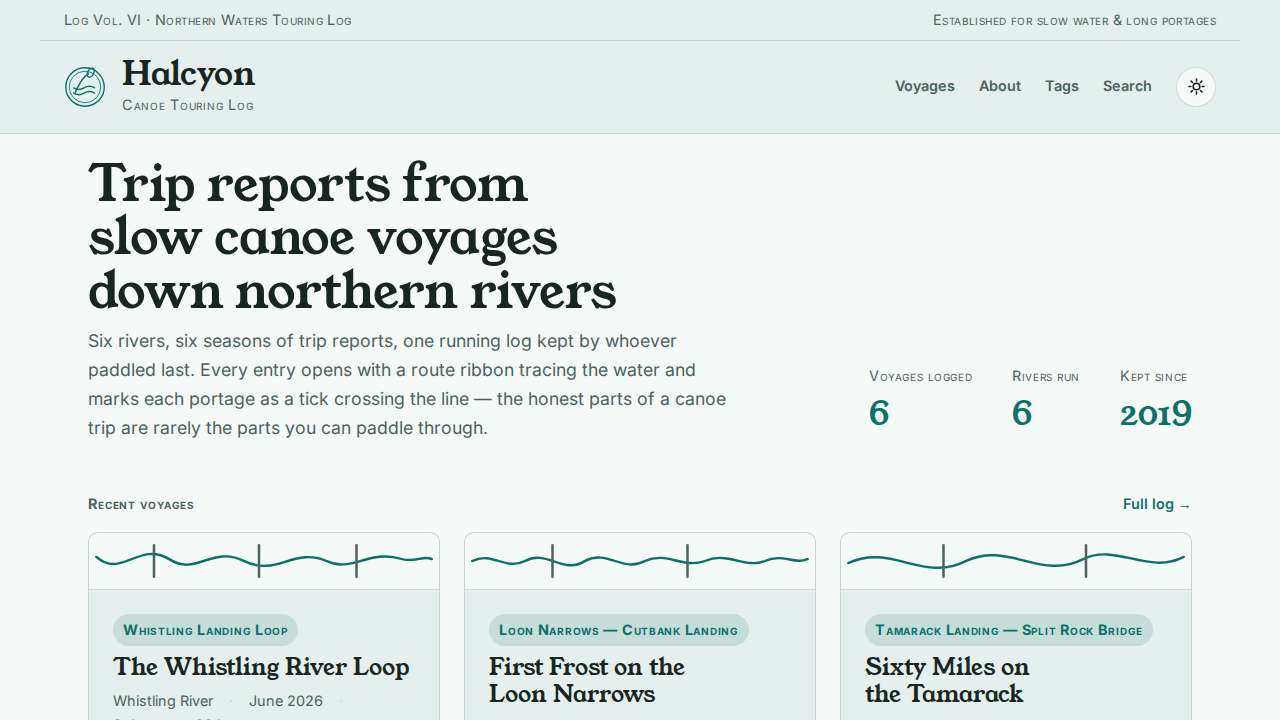Open the Search nav item

coord(1127,86)
